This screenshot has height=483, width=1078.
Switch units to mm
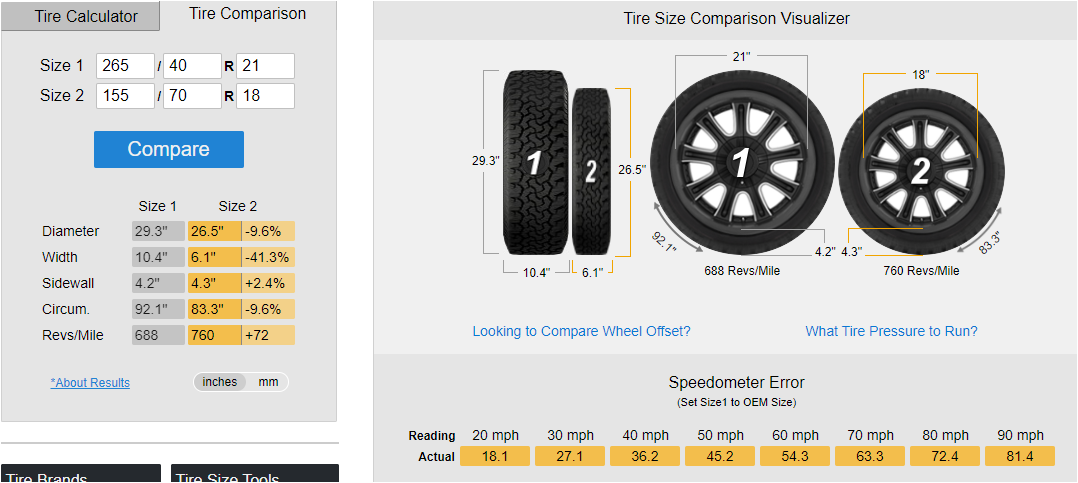tap(268, 382)
